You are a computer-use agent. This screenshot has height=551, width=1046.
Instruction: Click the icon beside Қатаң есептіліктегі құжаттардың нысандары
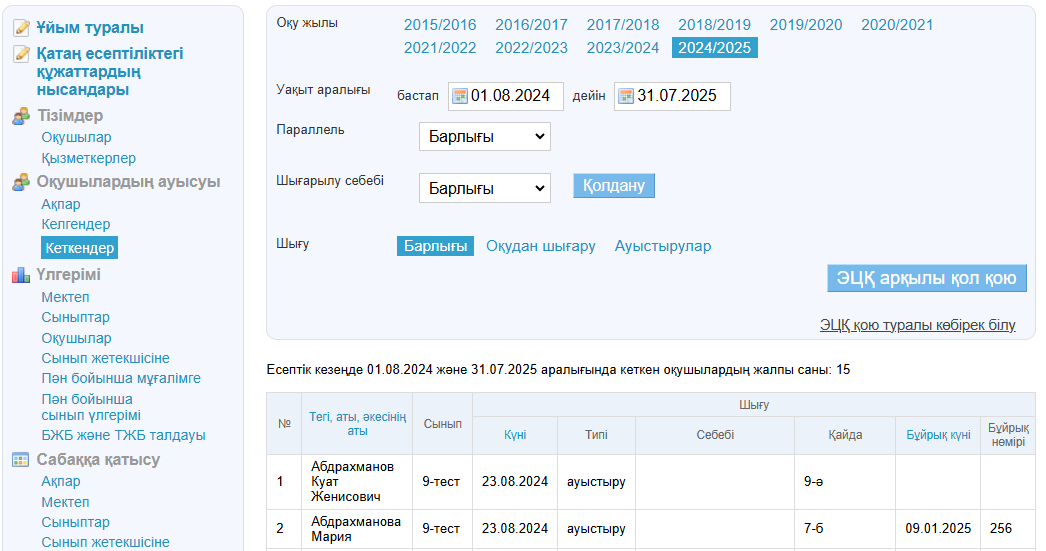click(x=21, y=54)
